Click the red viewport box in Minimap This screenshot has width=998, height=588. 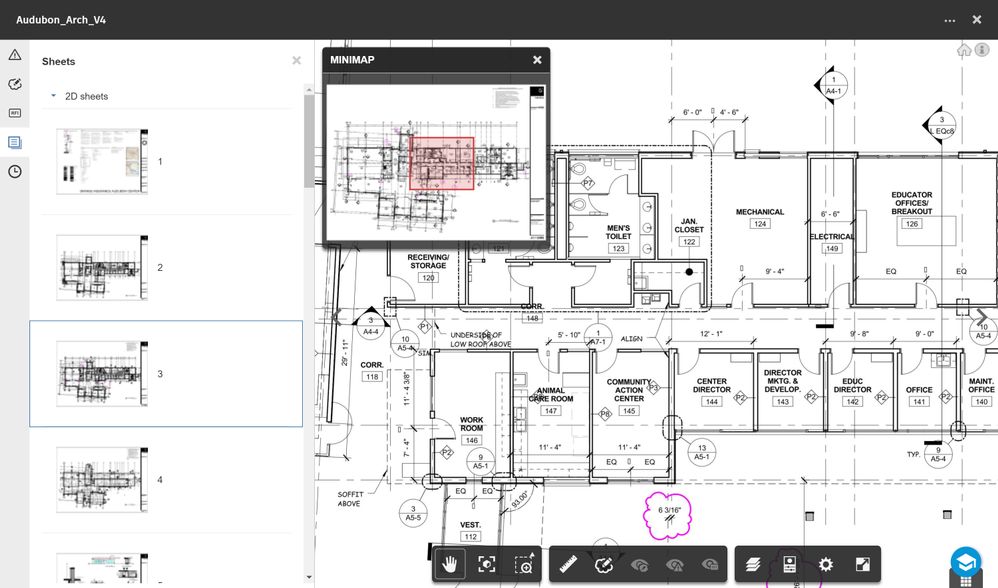pyautogui.click(x=442, y=164)
